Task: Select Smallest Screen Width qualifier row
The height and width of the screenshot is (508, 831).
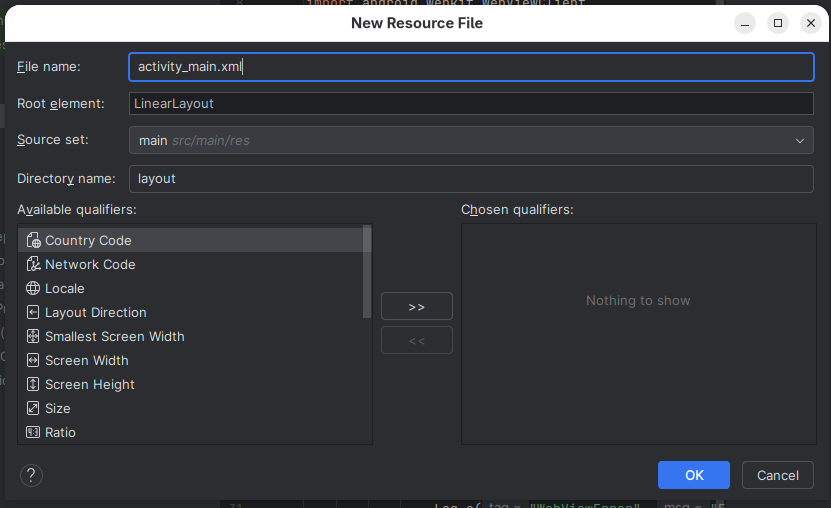Action: pos(191,336)
